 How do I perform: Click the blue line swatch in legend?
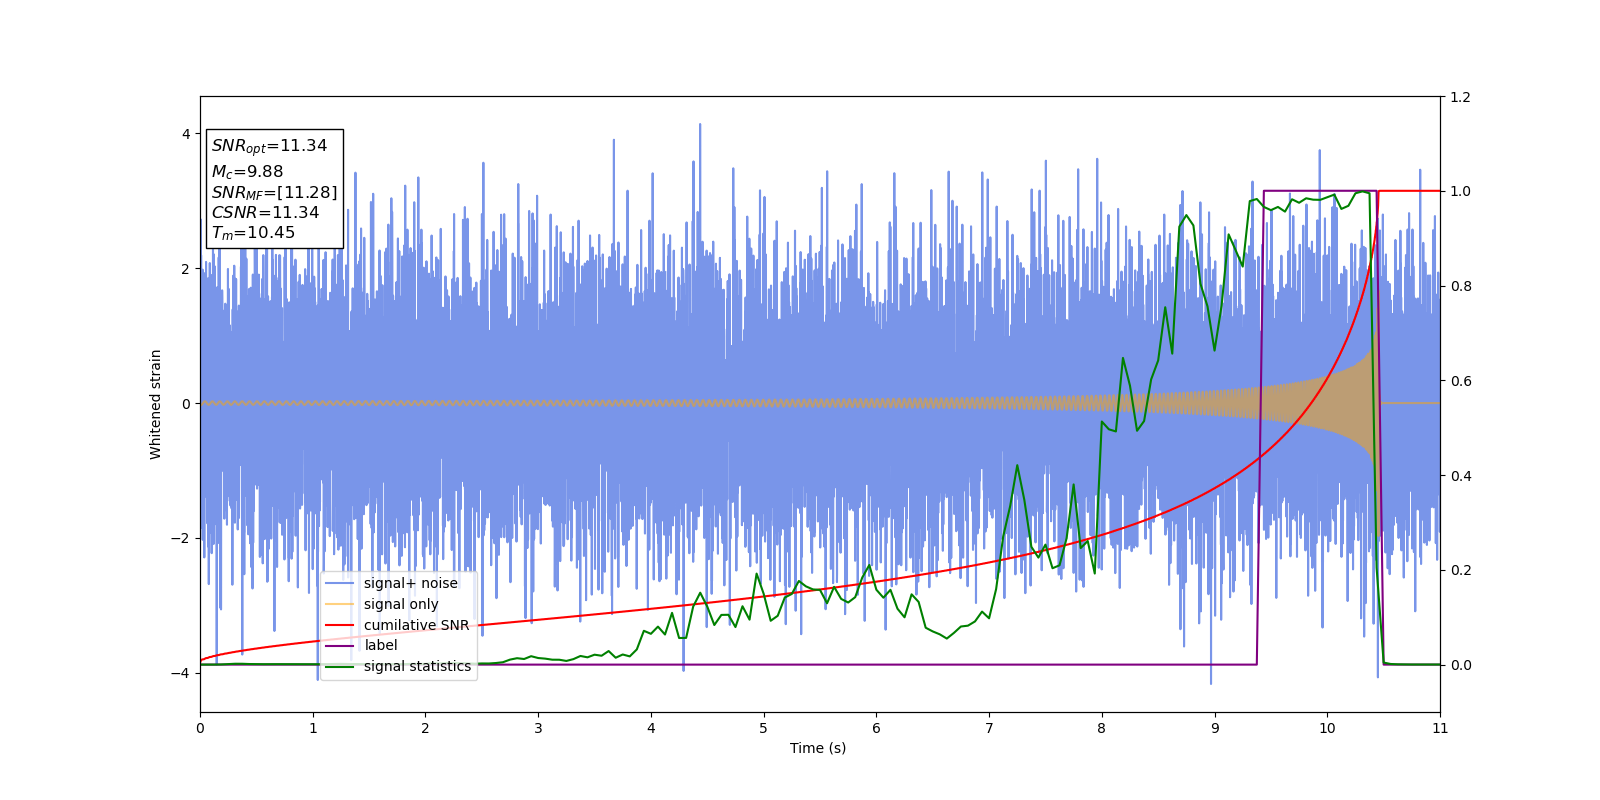pos(340,584)
